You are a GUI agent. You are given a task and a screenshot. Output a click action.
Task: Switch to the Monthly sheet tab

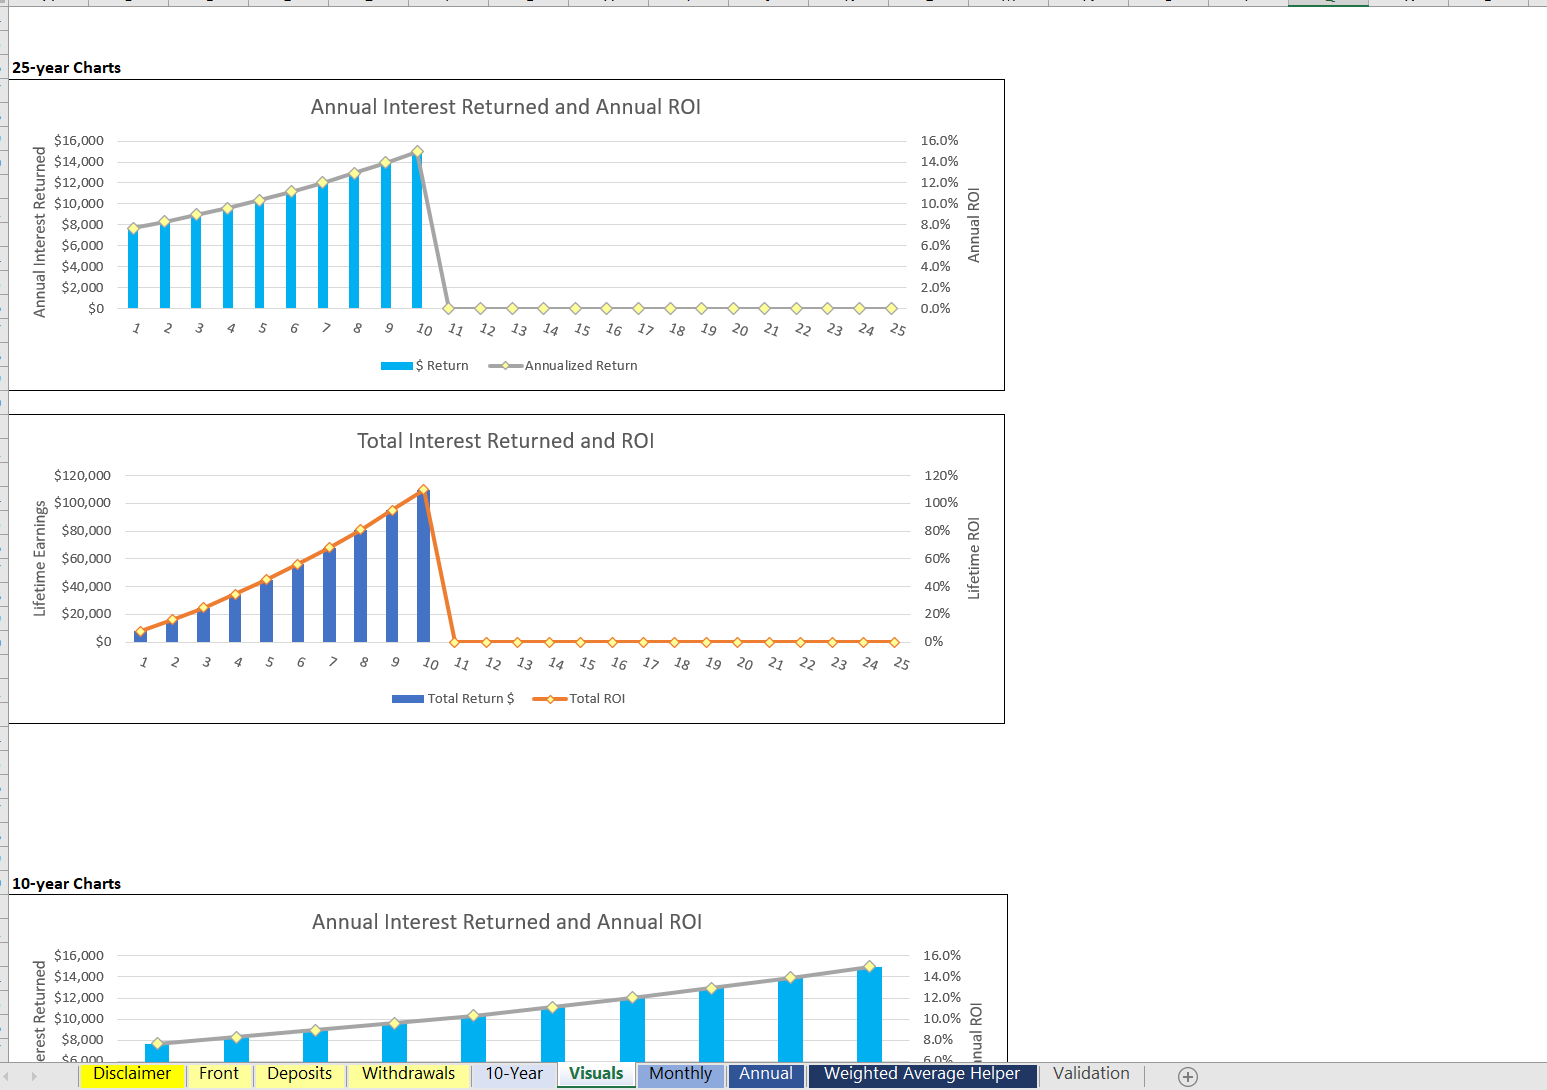tap(680, 1074)
